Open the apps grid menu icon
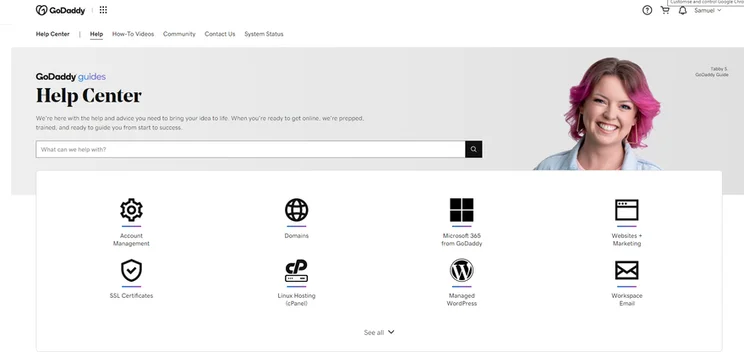The width and height of the screenshot is (744, 363). 103,10
